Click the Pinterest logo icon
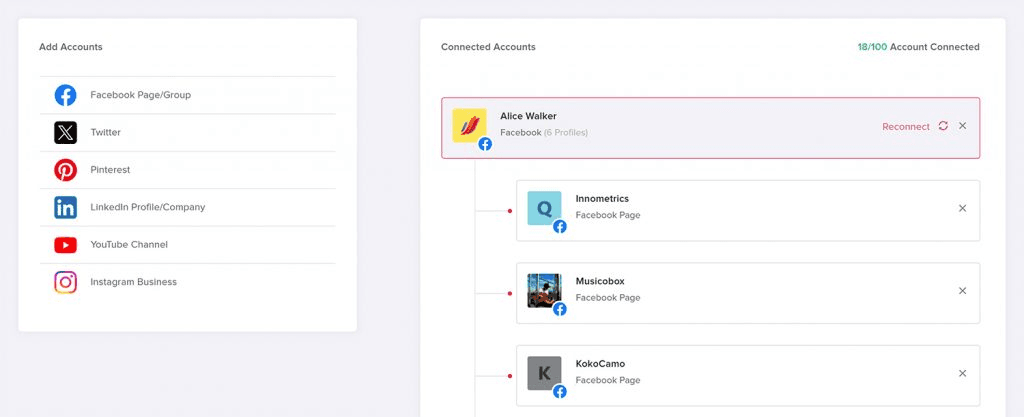The image size is (1024, 417). click(x=65, y=170)
